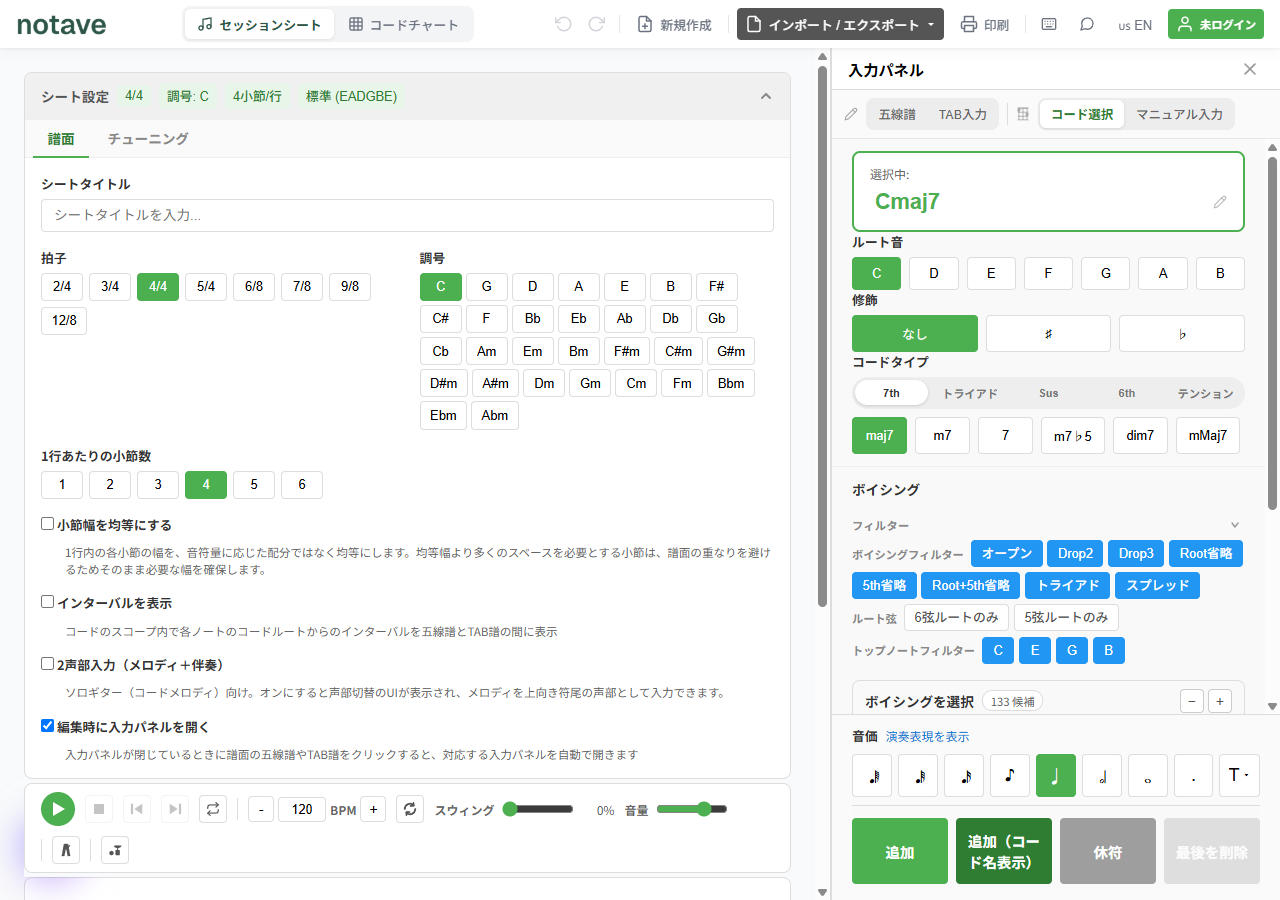Select the half note duration icon
The width and height of the screenshot is (1280, 900).
1102,775
